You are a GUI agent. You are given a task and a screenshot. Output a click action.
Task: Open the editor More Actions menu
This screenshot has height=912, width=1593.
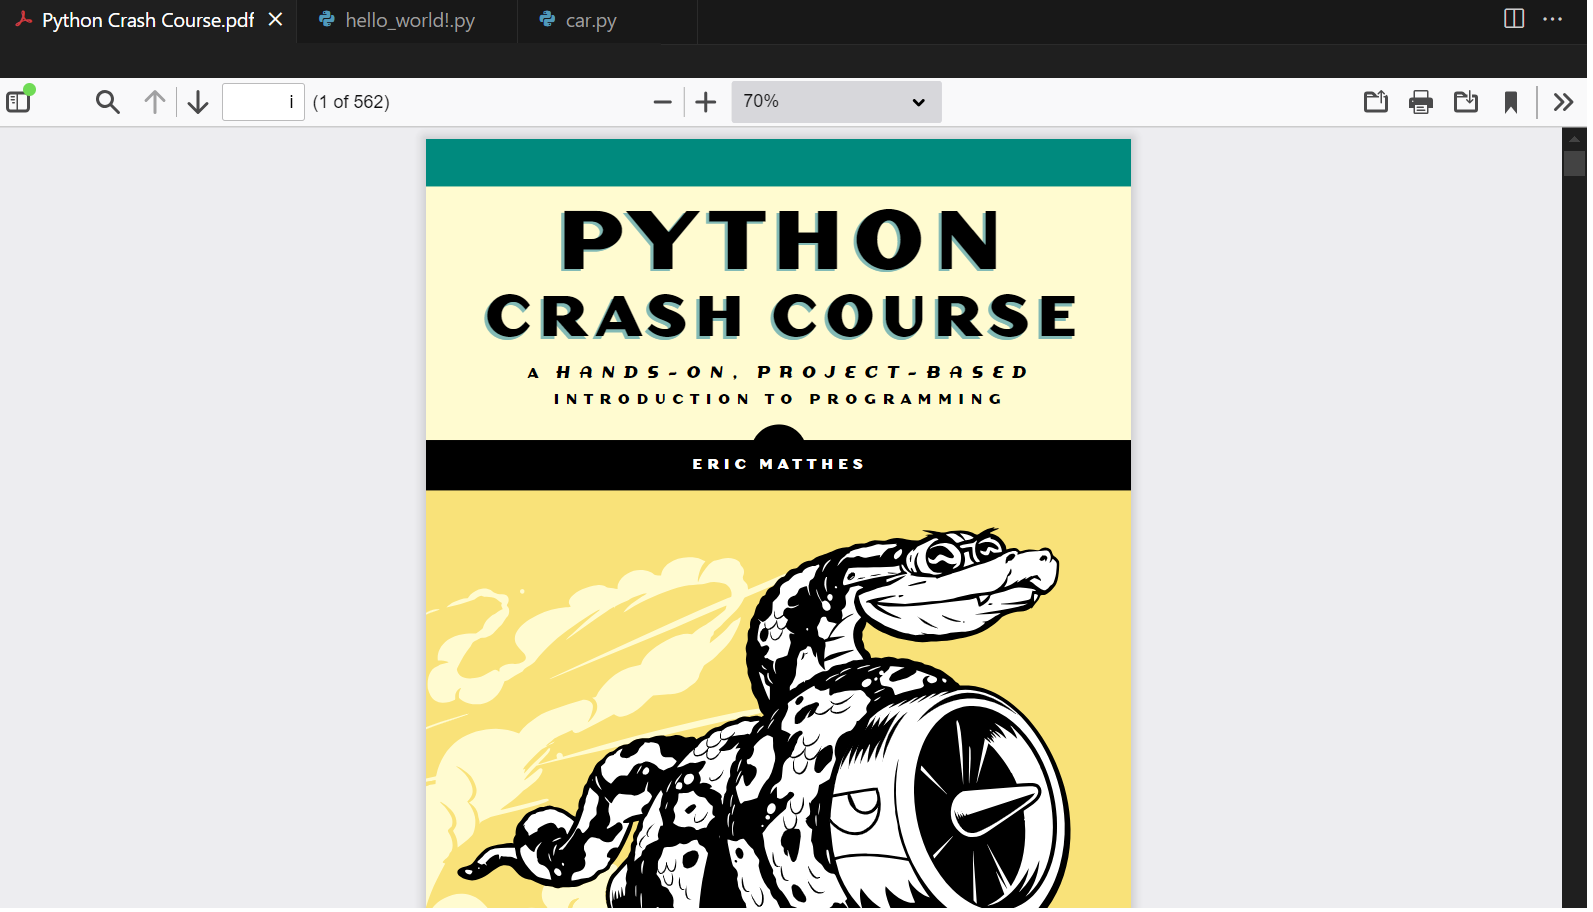click(1553, 19)
